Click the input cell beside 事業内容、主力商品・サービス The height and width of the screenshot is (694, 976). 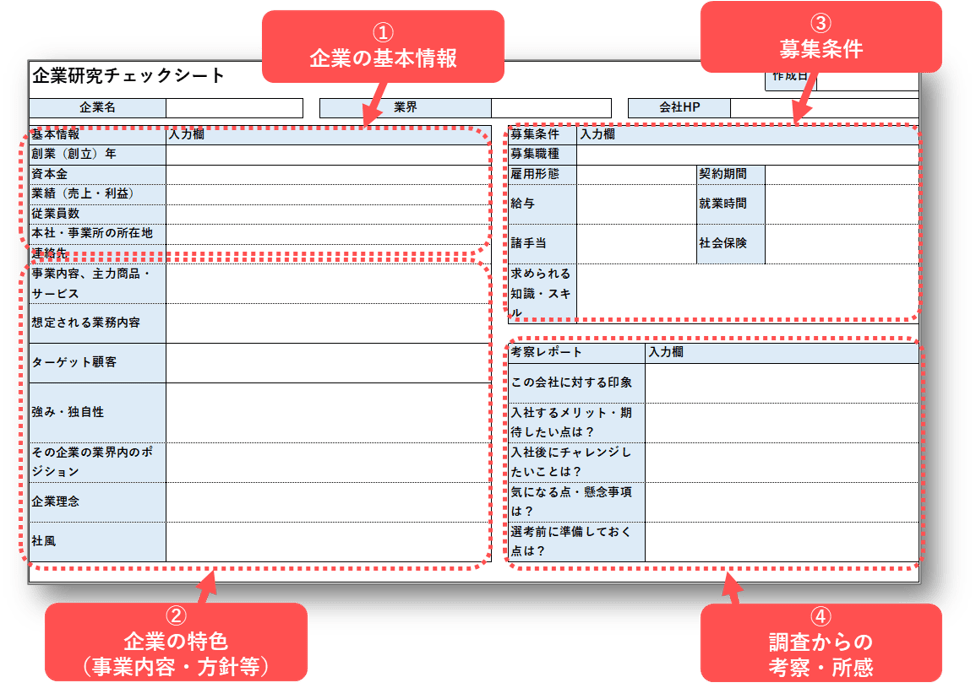(x=328, y=284)
